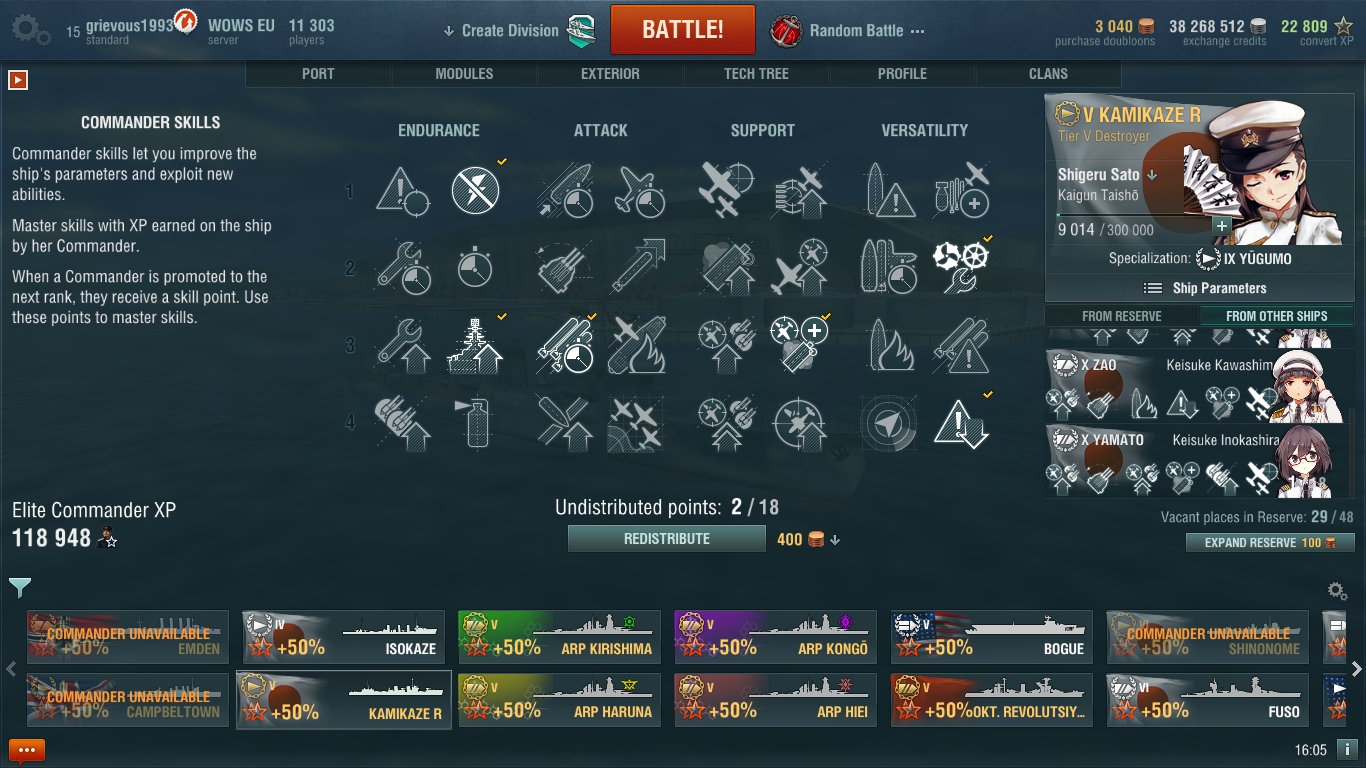Expand the commander Shigeru Sato dropdown arrow
This screenshot has width=1366, height=768.
click(x=1152, y=175)
